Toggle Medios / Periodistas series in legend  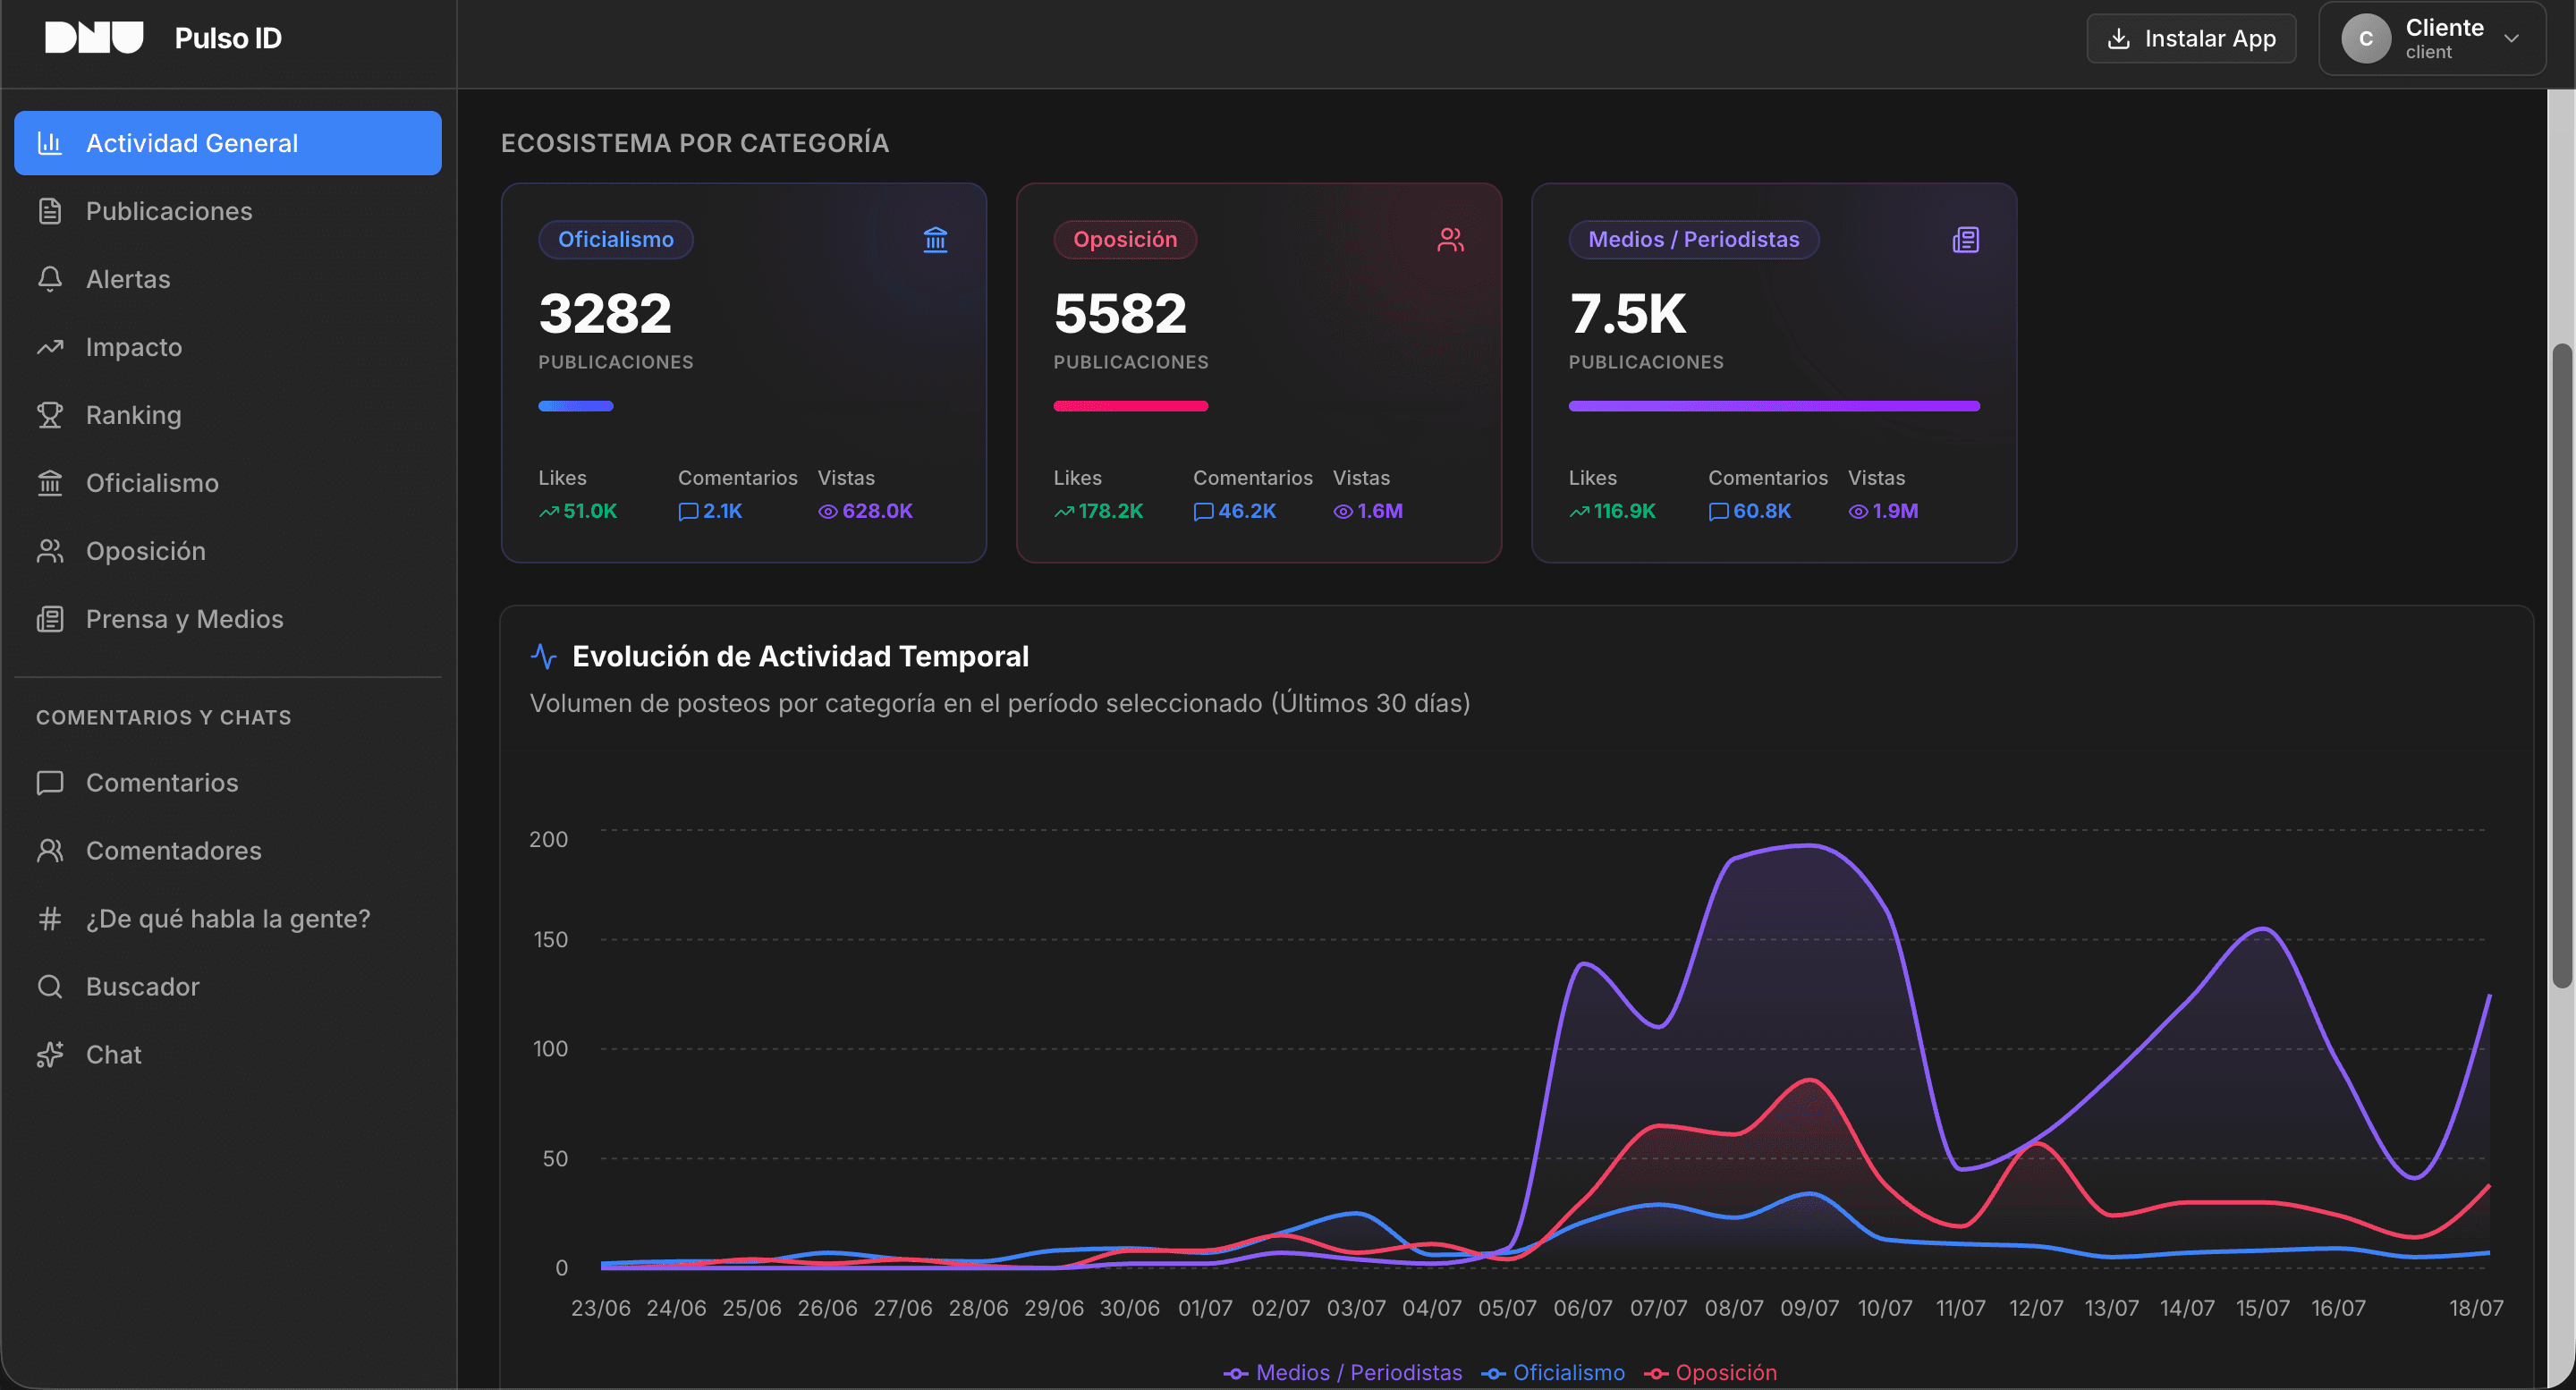click(1343, 1373)
